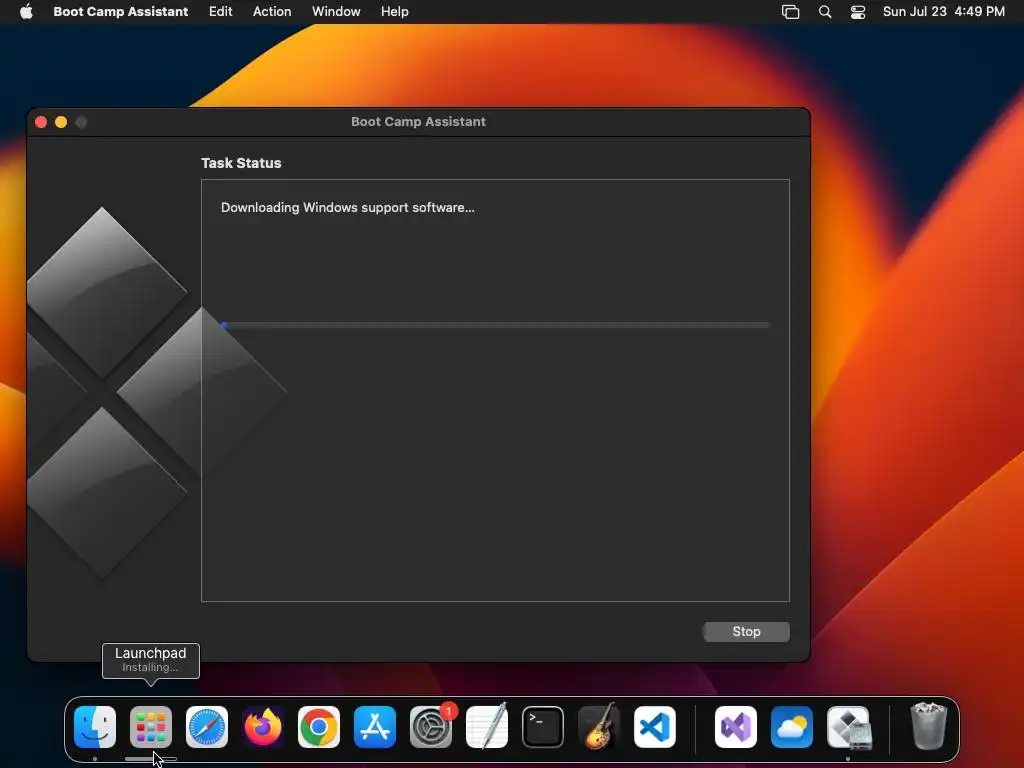The width and height of the screenshot is (1024, 768).
Task: Click the download progress bar
Action: (x=496, y=325)
